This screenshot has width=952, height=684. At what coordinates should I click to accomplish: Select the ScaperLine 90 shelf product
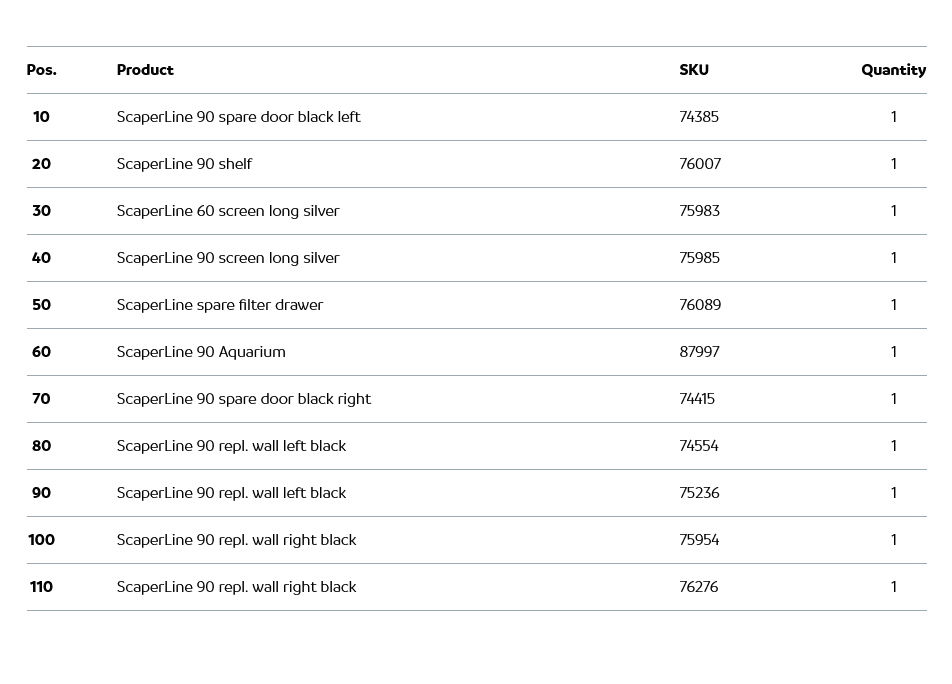coord(184,164)
